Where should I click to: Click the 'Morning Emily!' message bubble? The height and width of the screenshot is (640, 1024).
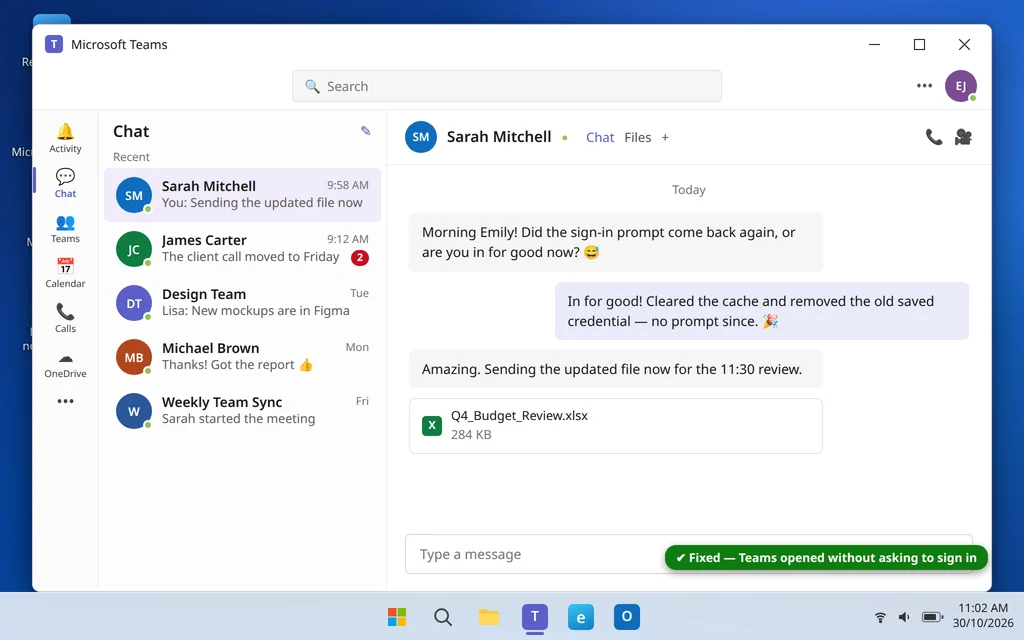[x=616, y=242]
